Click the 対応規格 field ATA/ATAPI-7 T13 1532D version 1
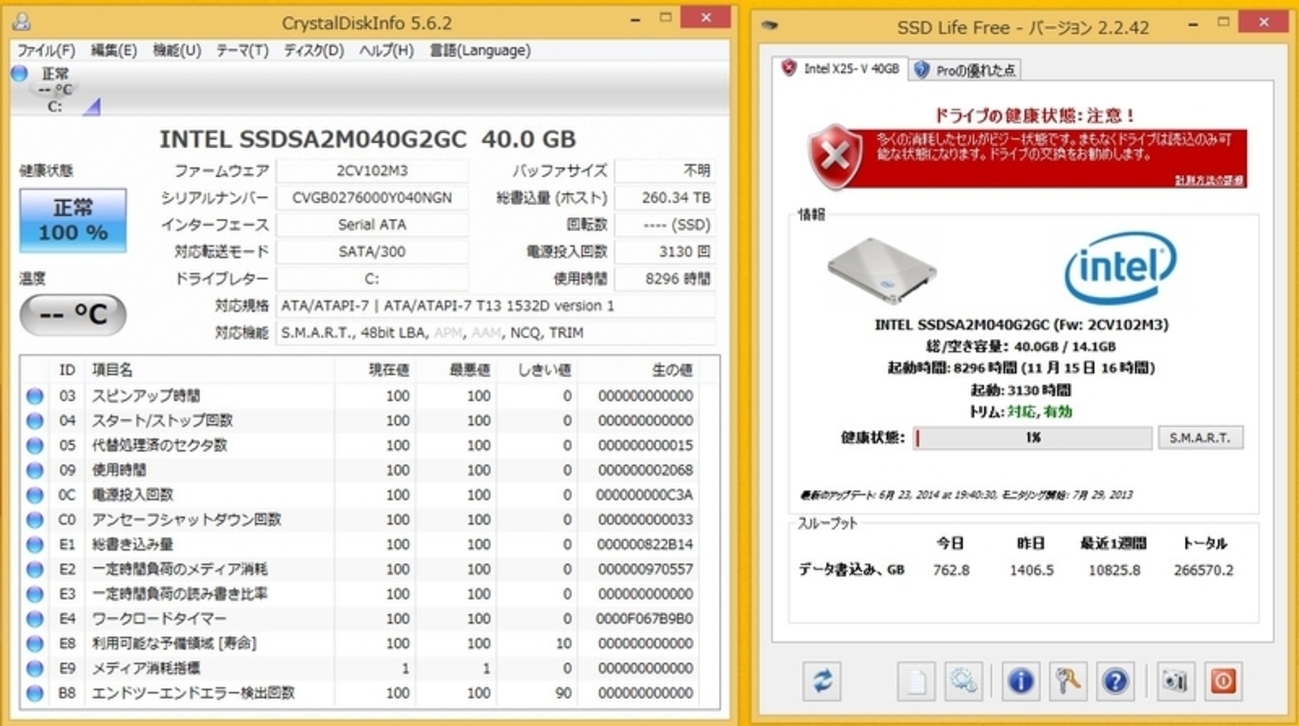Viewport: 1299px width, 726px height. coord(496,306)
